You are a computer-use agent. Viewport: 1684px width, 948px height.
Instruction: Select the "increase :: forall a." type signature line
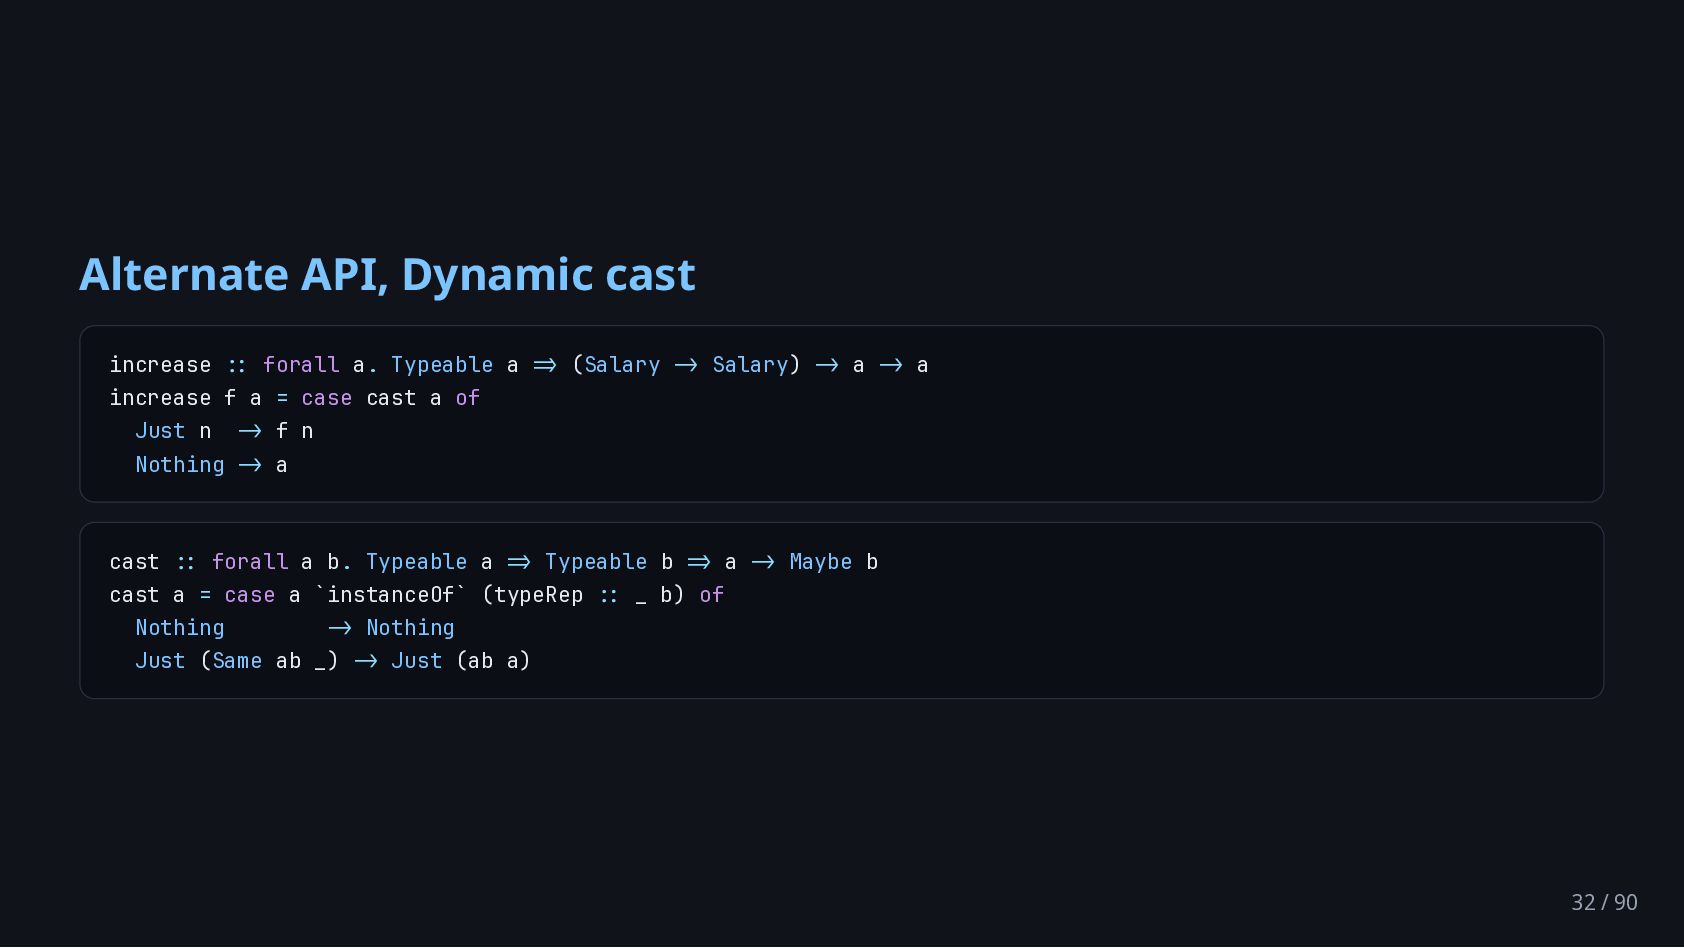(519, 365)
